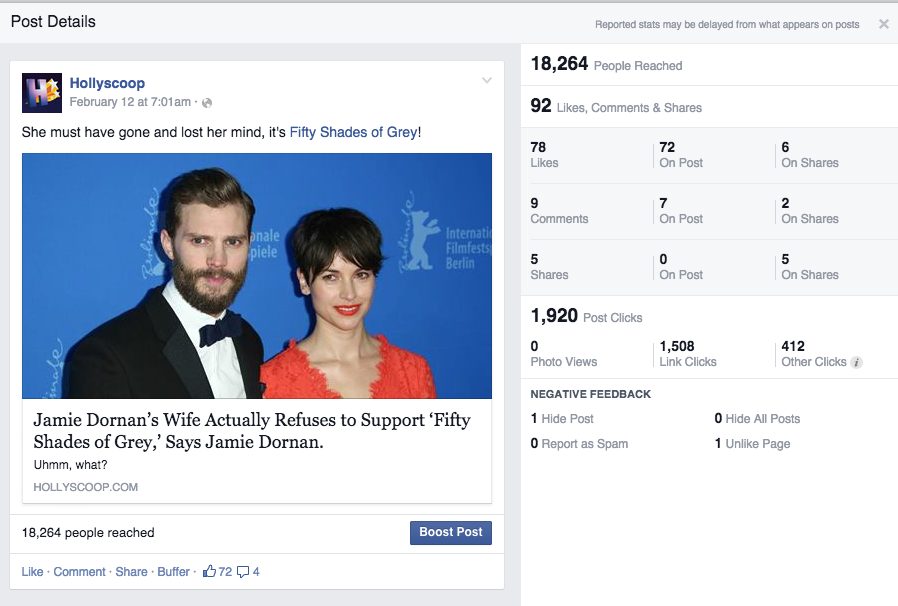
Task: Click the Other Clicks info icon
Action: pyautogui.click(x=856, y=363)
